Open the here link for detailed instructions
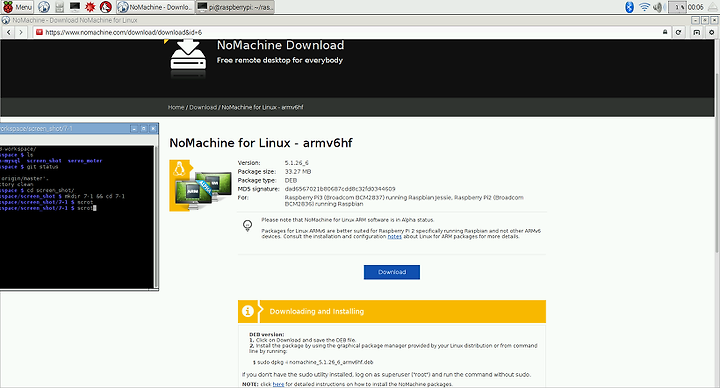This screenshot has width=720, height=388. point(278,384)
